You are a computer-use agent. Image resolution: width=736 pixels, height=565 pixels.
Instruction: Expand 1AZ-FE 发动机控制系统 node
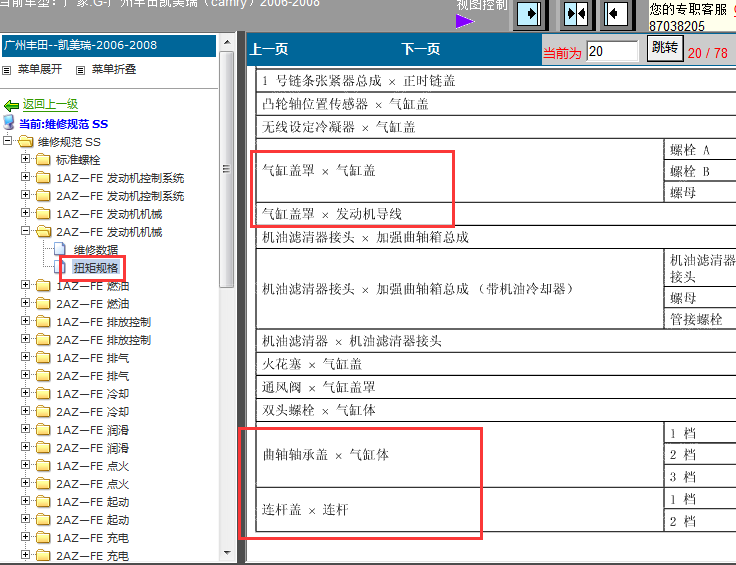coord(25,177)
